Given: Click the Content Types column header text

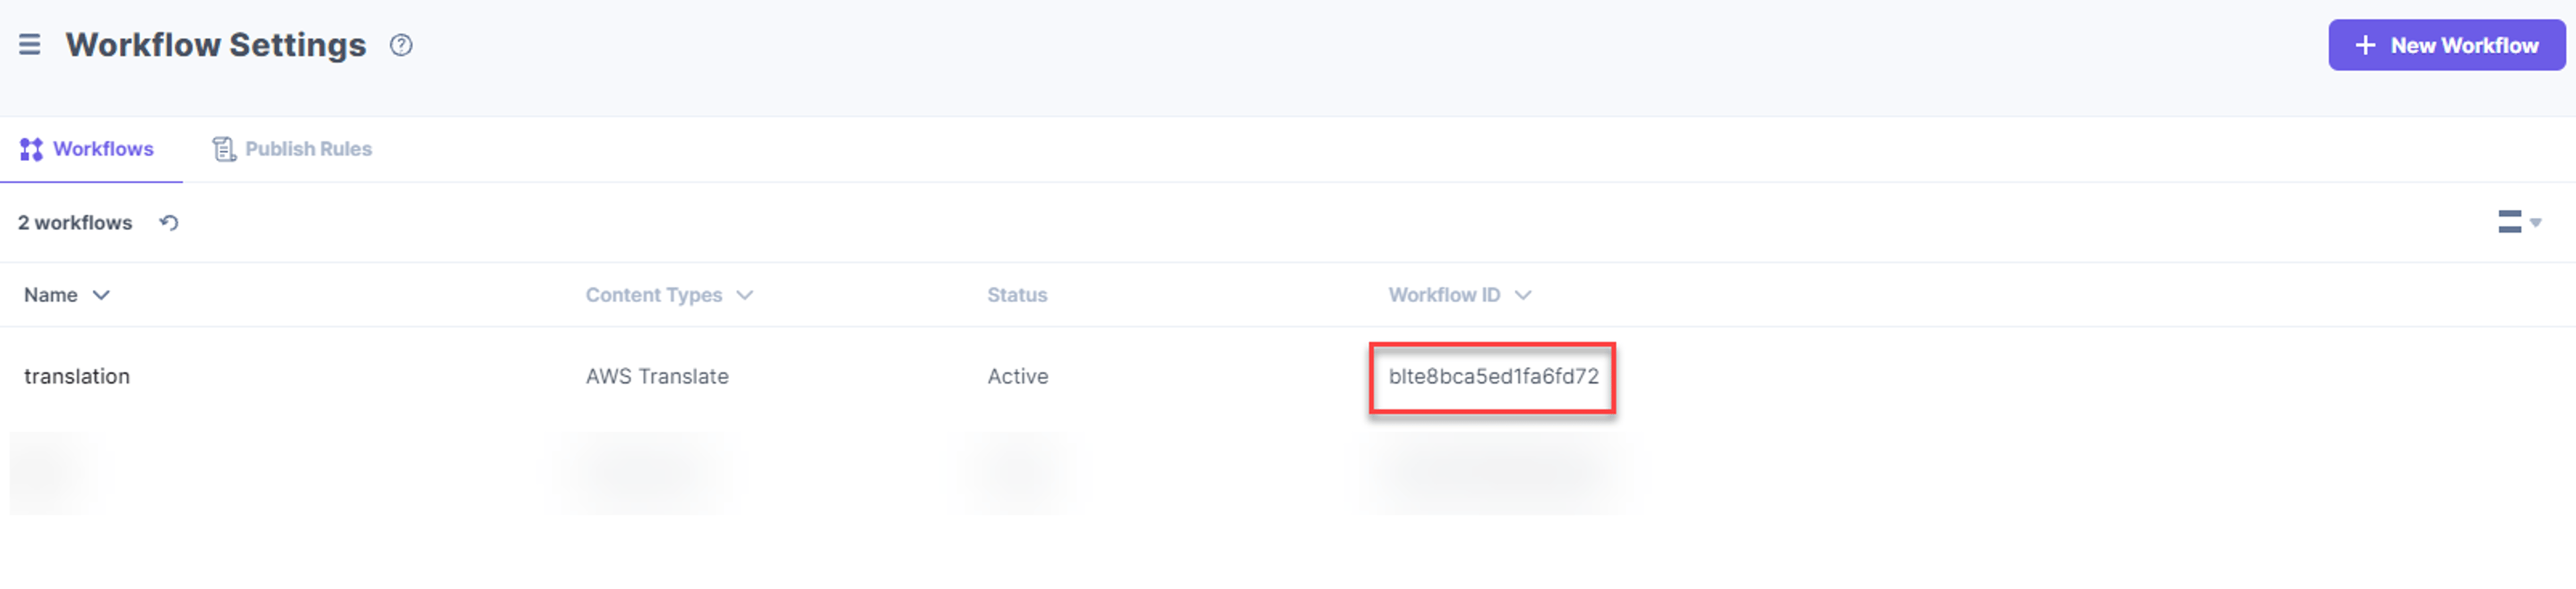Looking at the screenshot, I should (654, 295).
